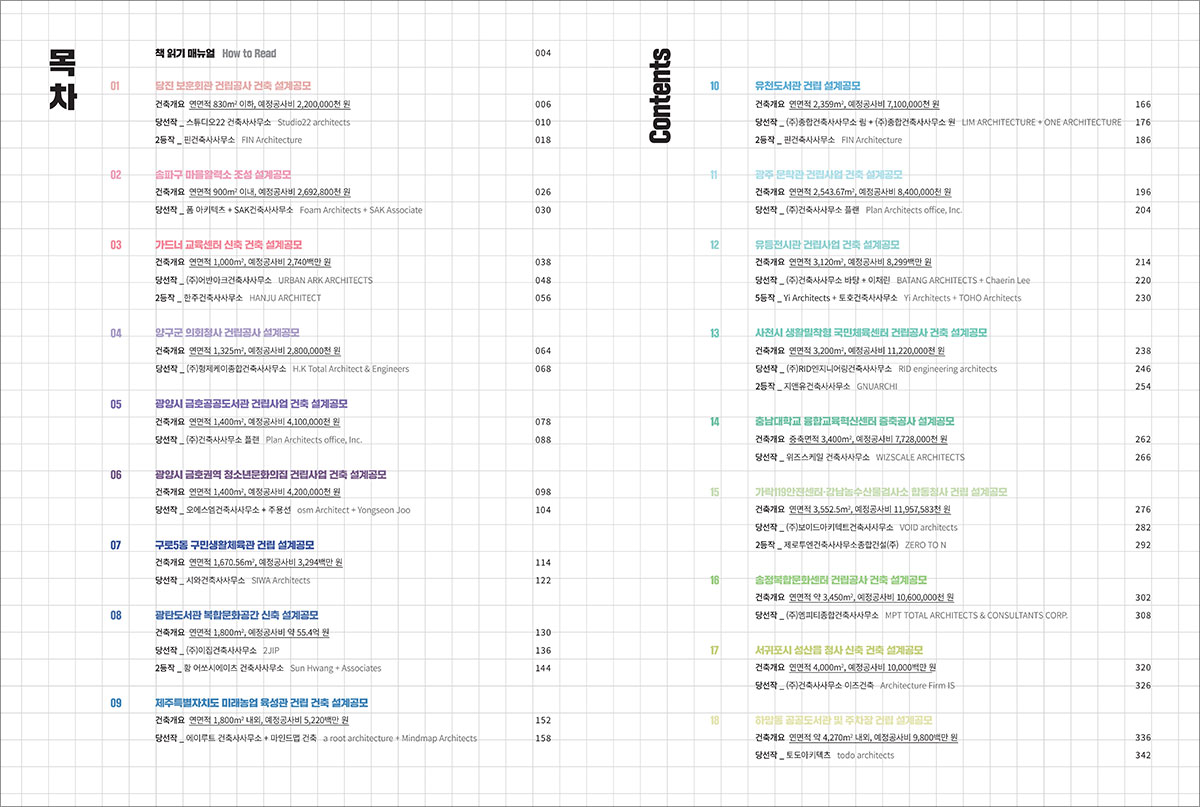Screen dimensions: 1200x807
Task: Click 'a root architecture + Mindmap Architects'
Action: (400, 739)
